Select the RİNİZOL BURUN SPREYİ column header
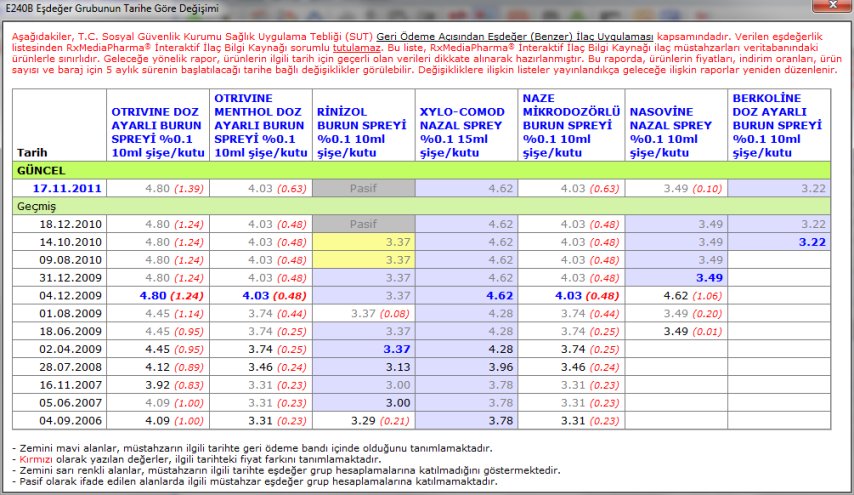Viewport: 854px width, 495px height. click(360, 130)
